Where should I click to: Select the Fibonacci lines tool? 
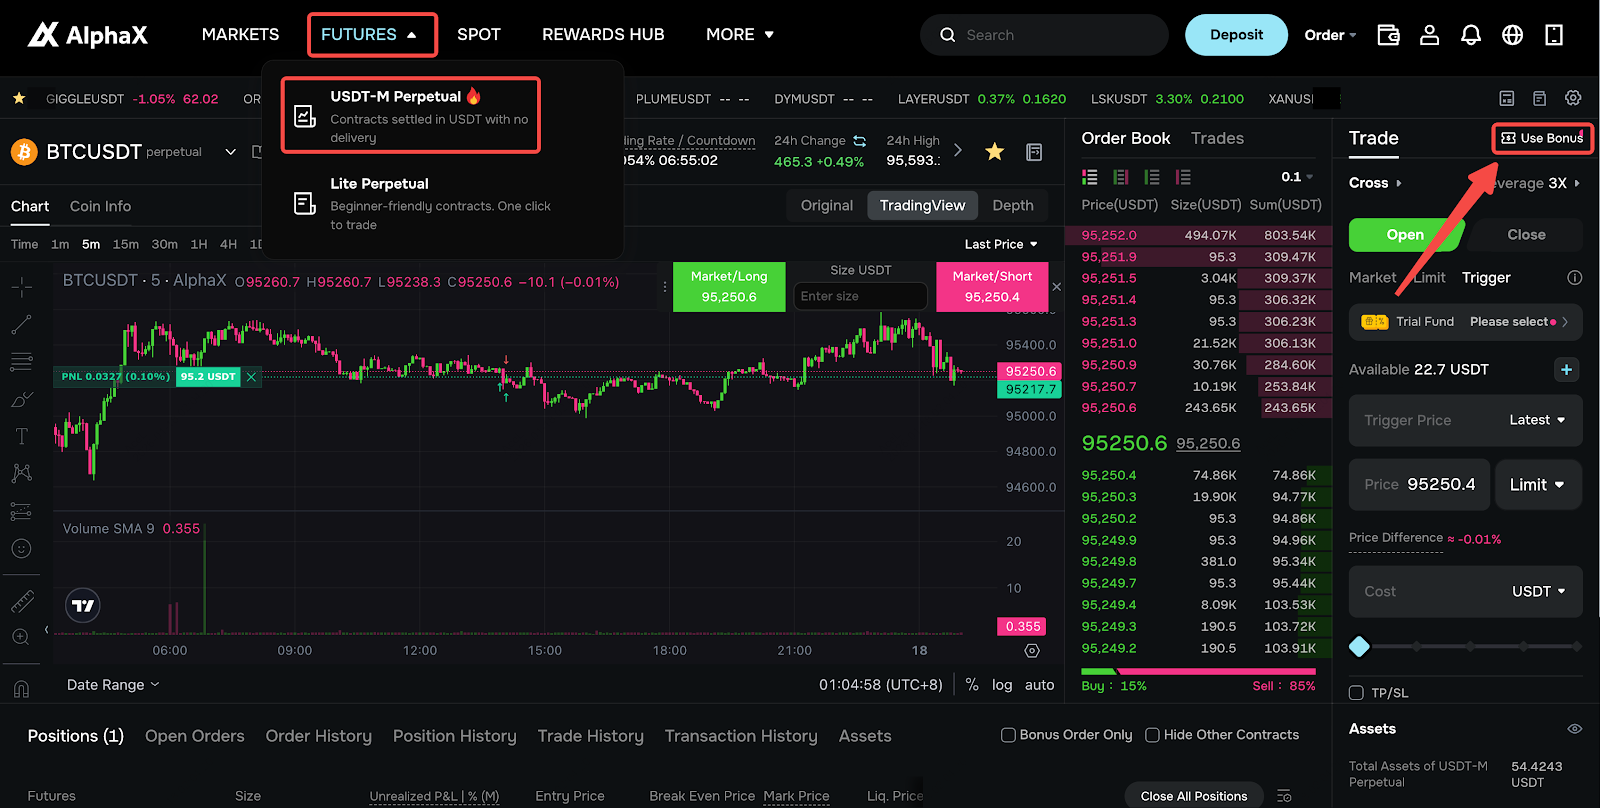click(x=21, y=361)
